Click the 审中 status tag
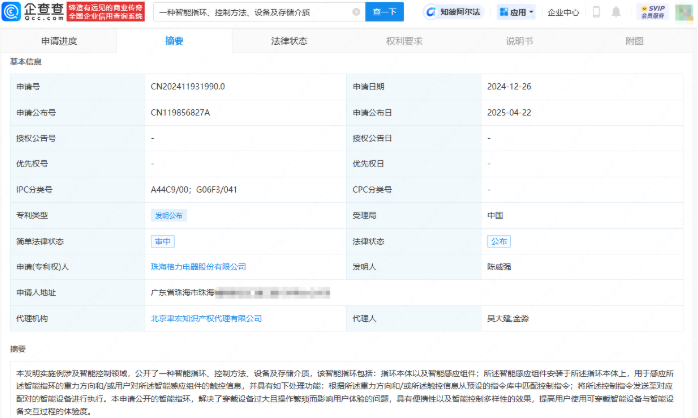The width and height of the screenshot is (698, 418). 162,241
